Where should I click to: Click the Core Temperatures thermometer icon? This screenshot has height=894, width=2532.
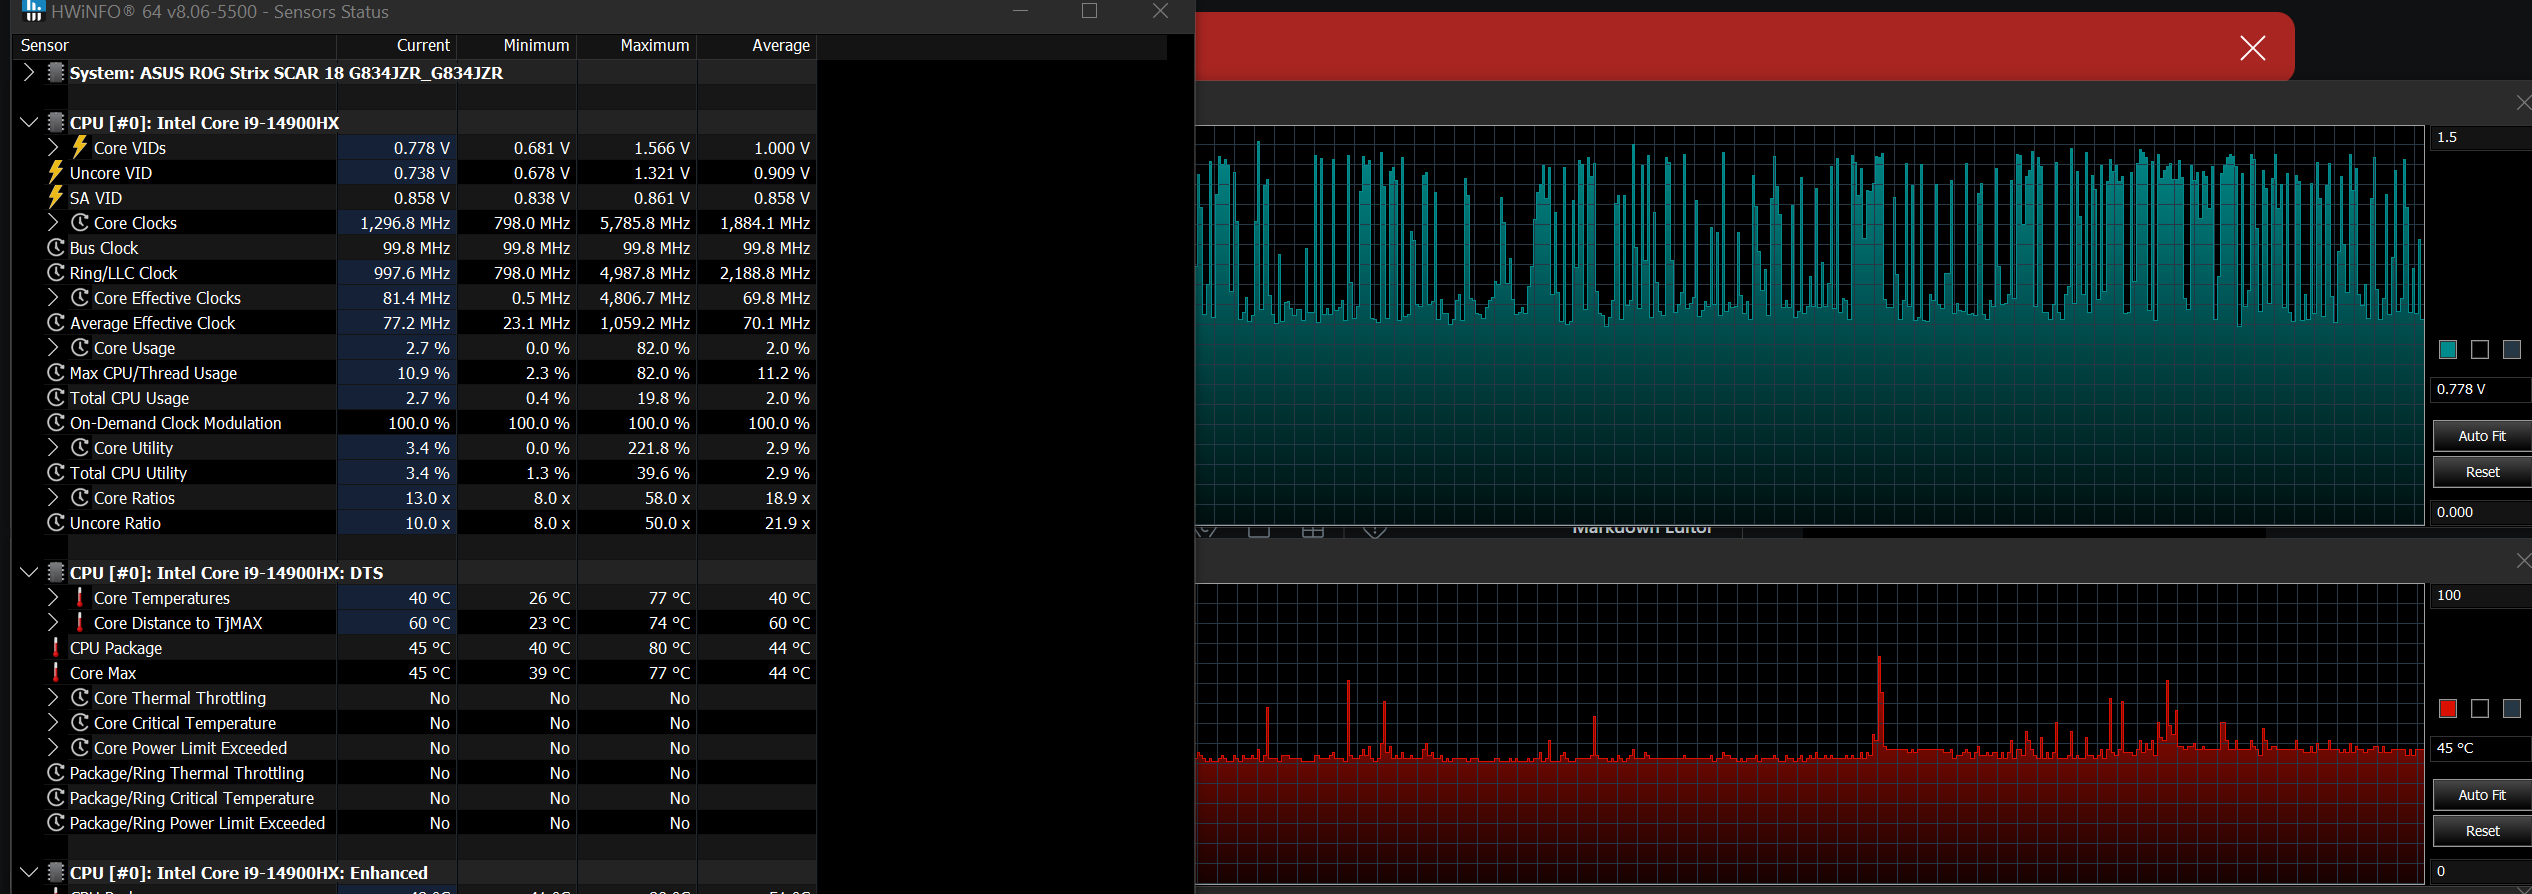click(x=80, y=597)
